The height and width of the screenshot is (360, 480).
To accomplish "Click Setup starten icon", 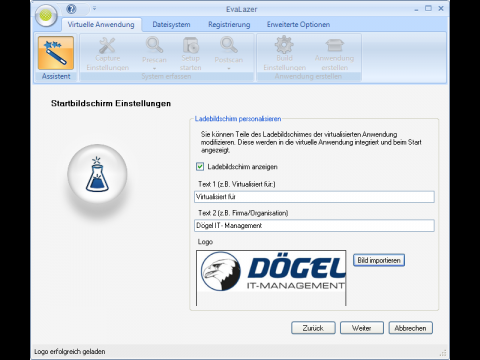I will 191,54.
